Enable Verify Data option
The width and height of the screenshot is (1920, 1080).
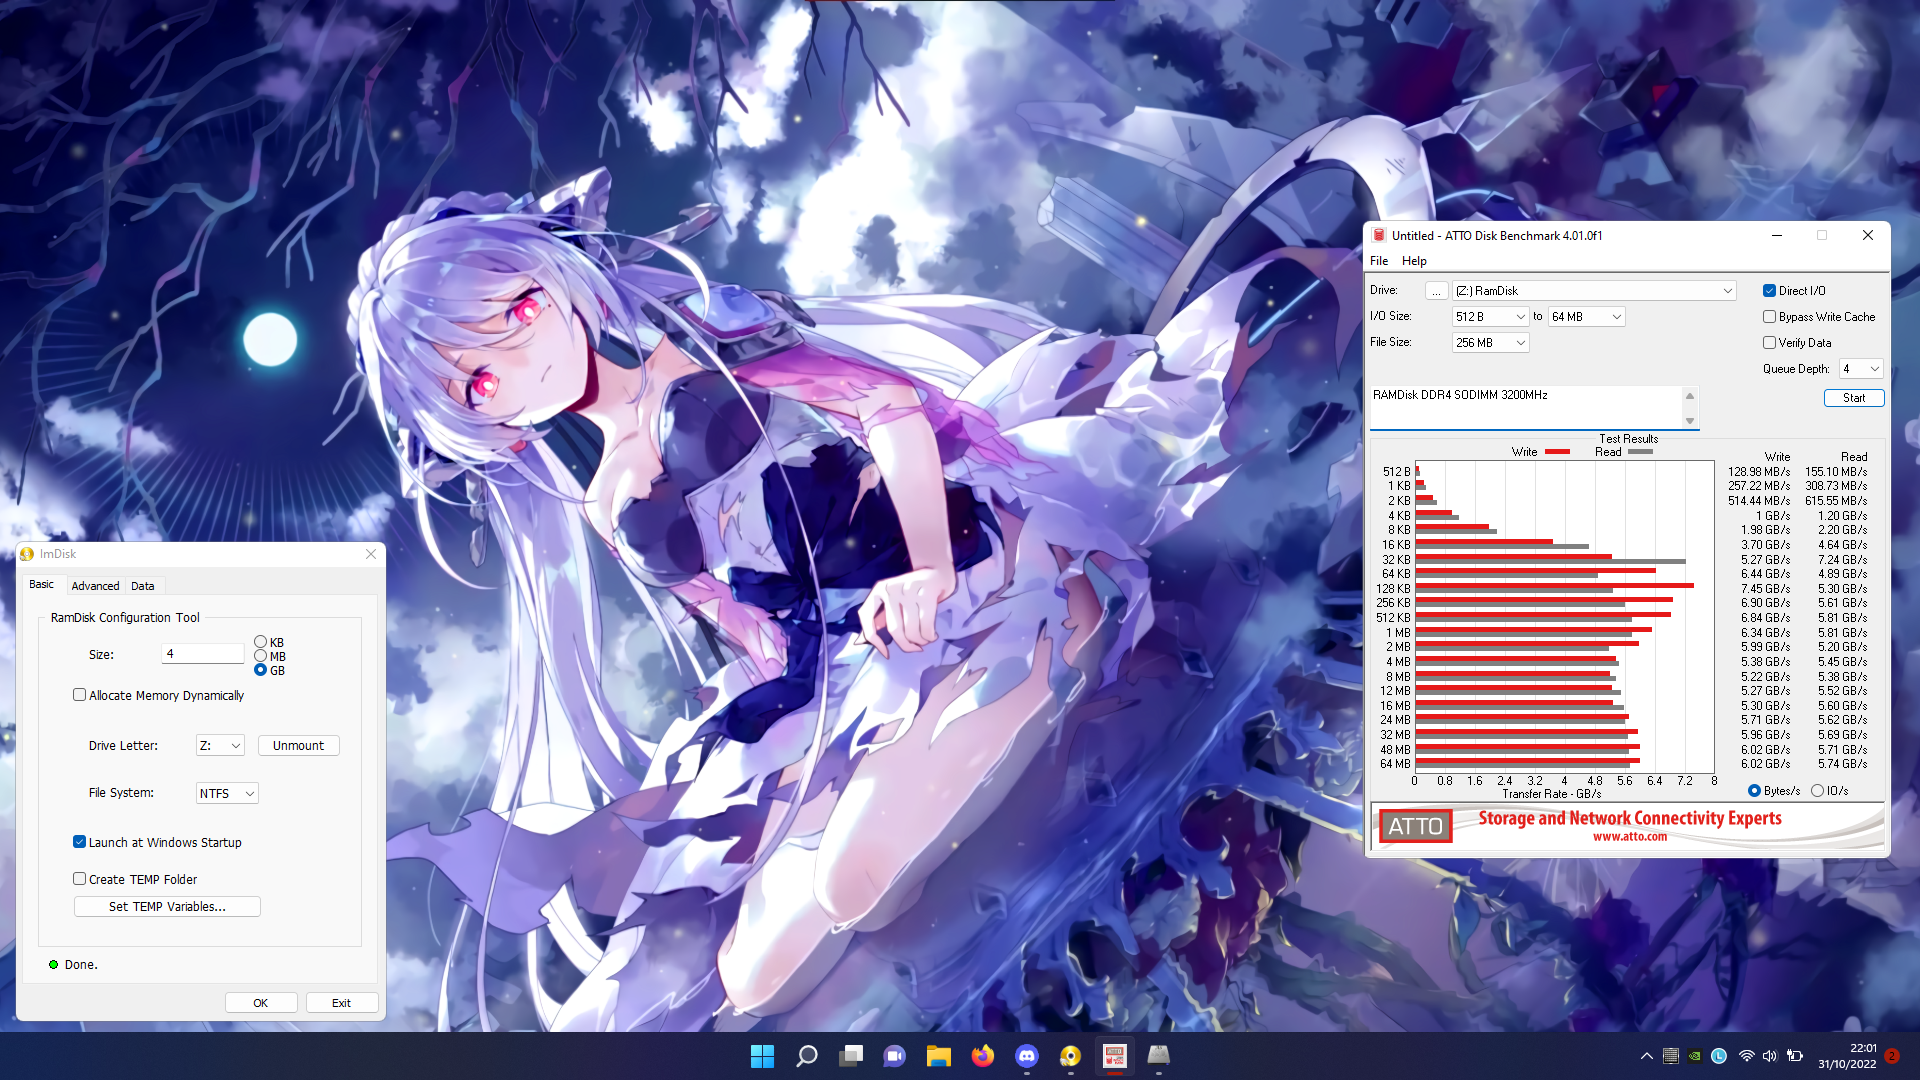(x=1769, y=343)
